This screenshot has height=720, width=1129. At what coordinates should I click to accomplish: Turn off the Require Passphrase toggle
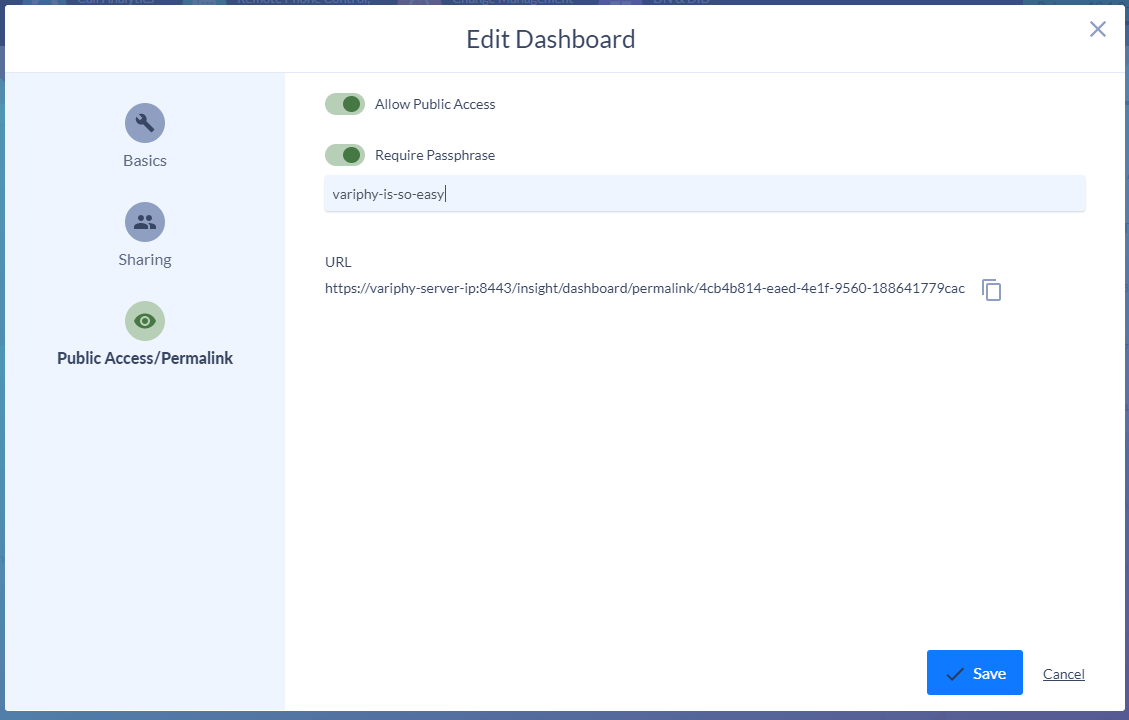point(344,155)
